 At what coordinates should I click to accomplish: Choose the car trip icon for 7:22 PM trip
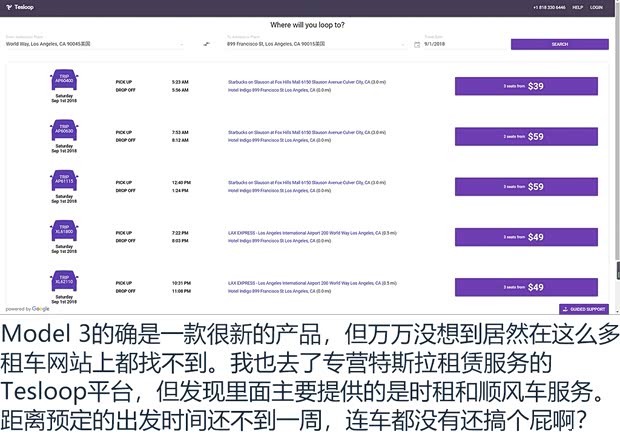point(64,231)
